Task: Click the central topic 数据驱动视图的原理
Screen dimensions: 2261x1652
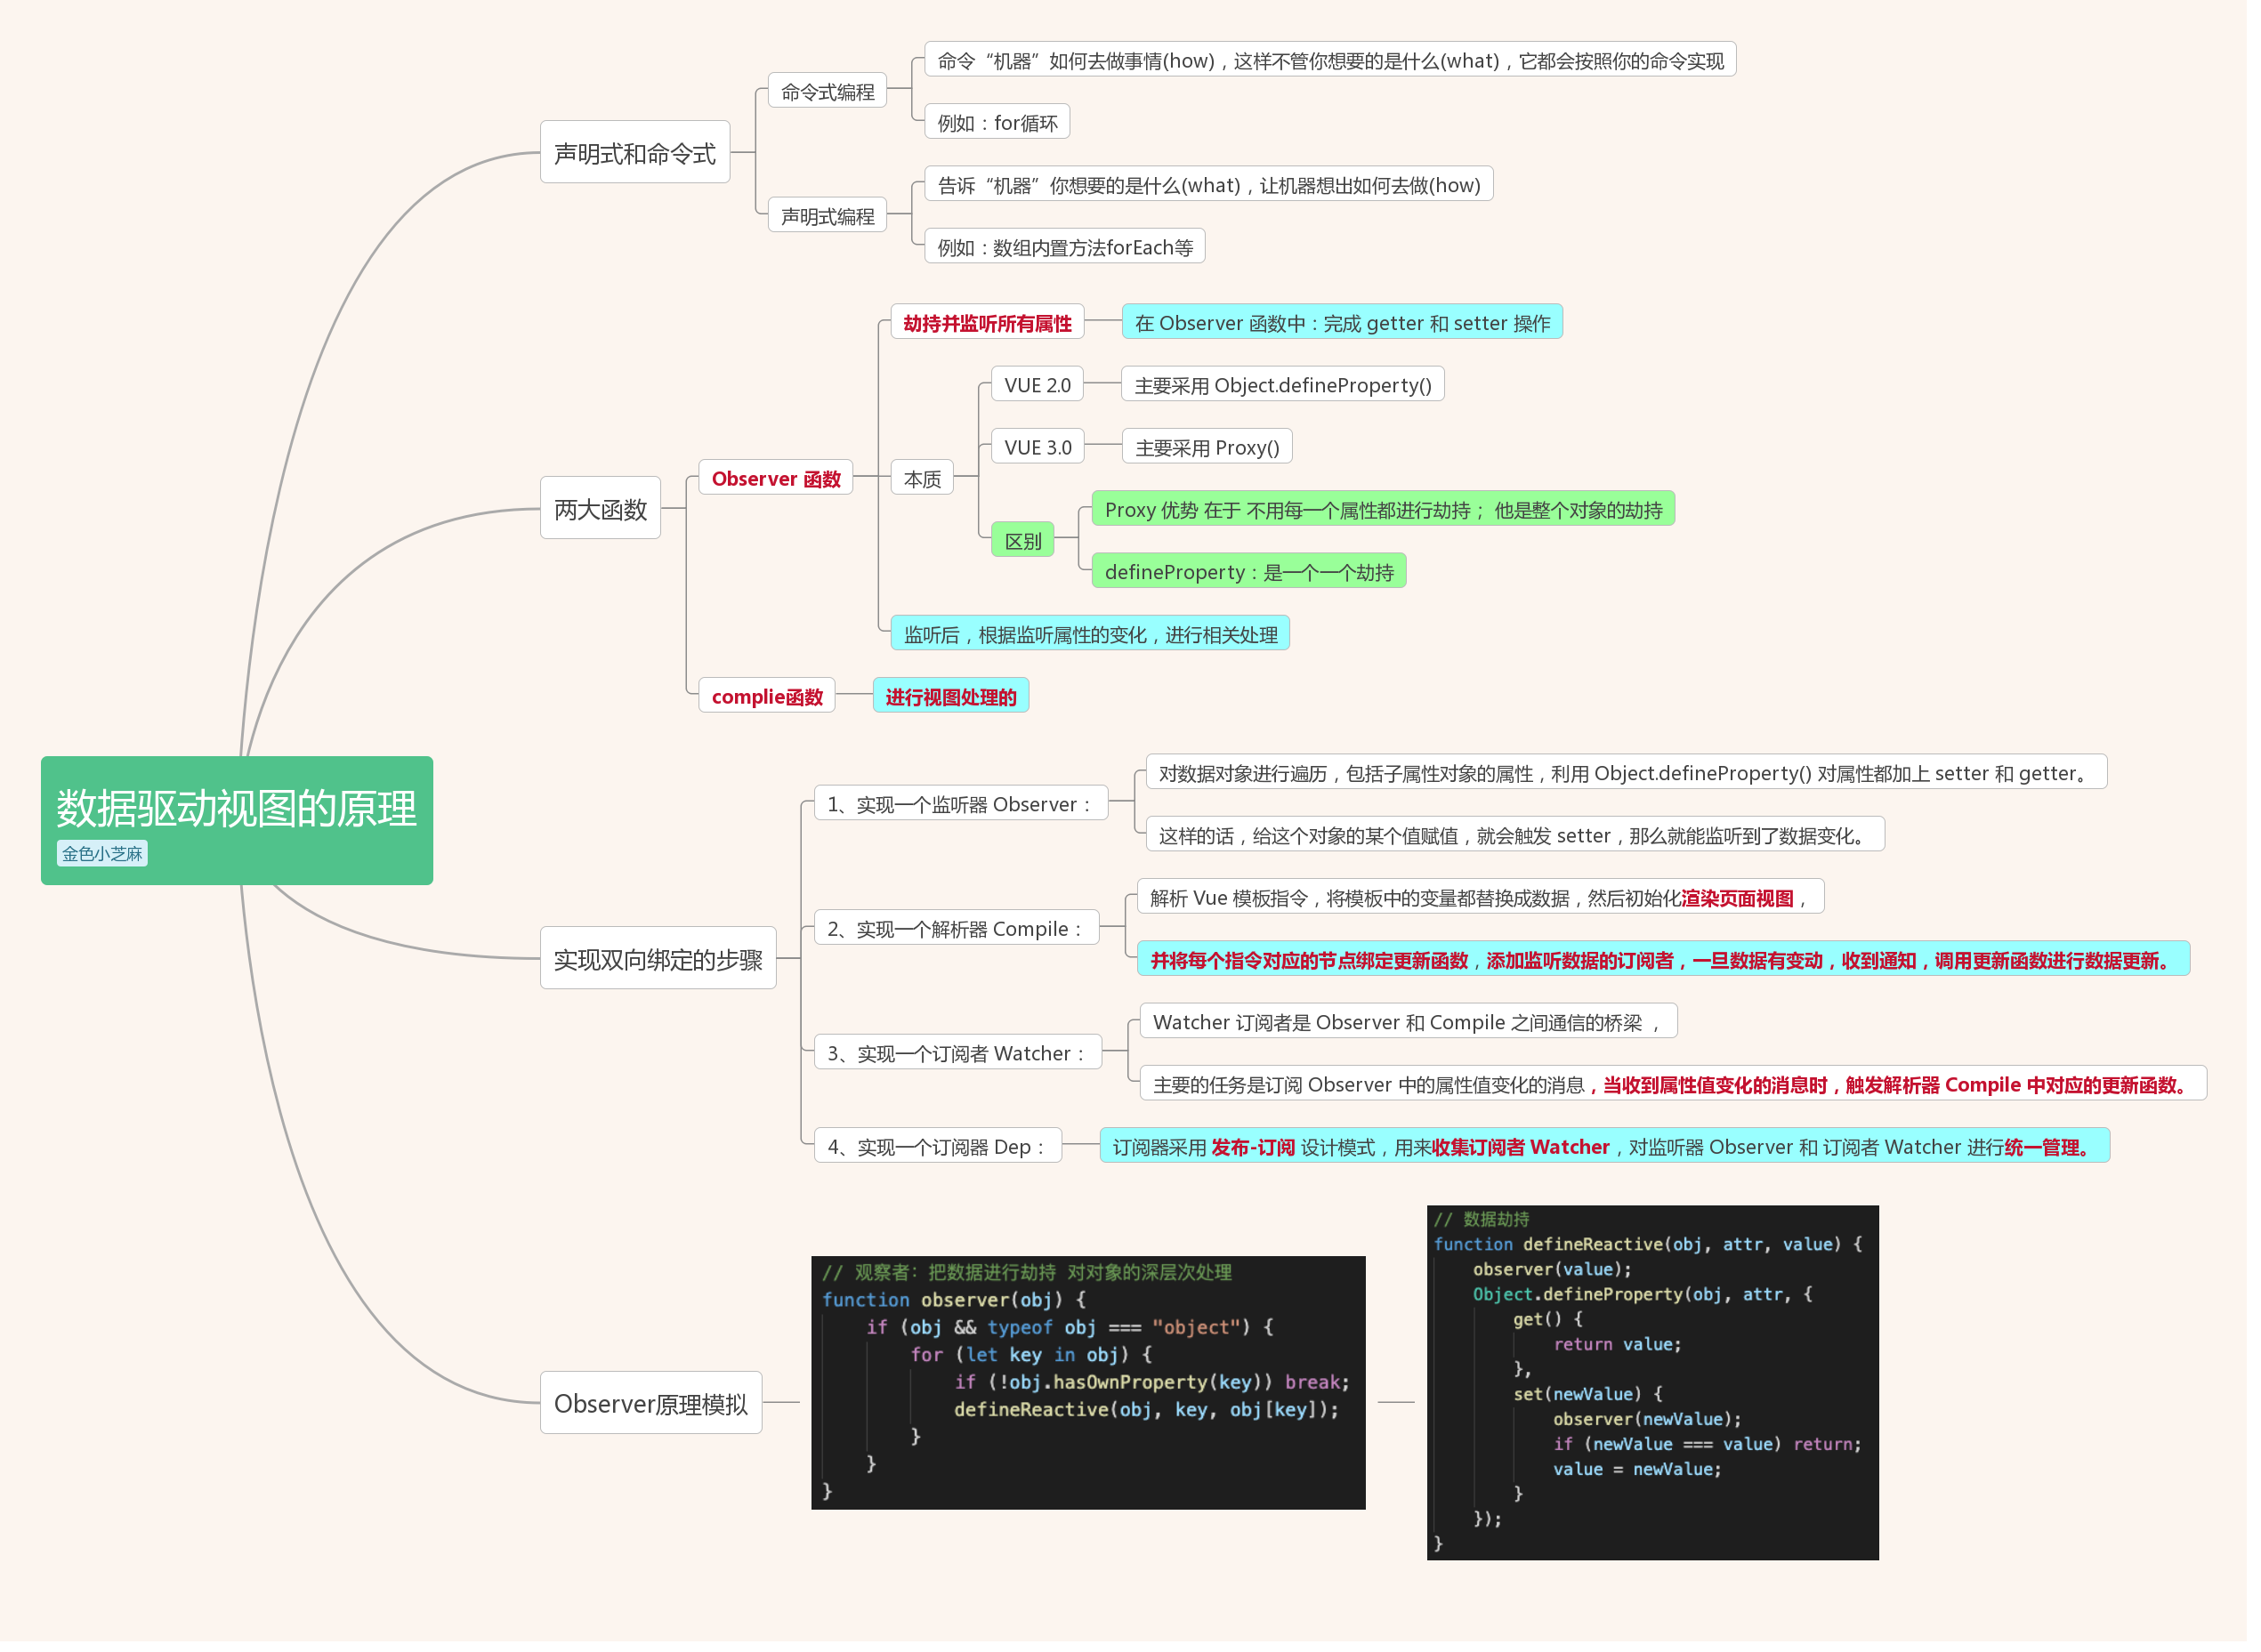Action: tap(236, 808)
